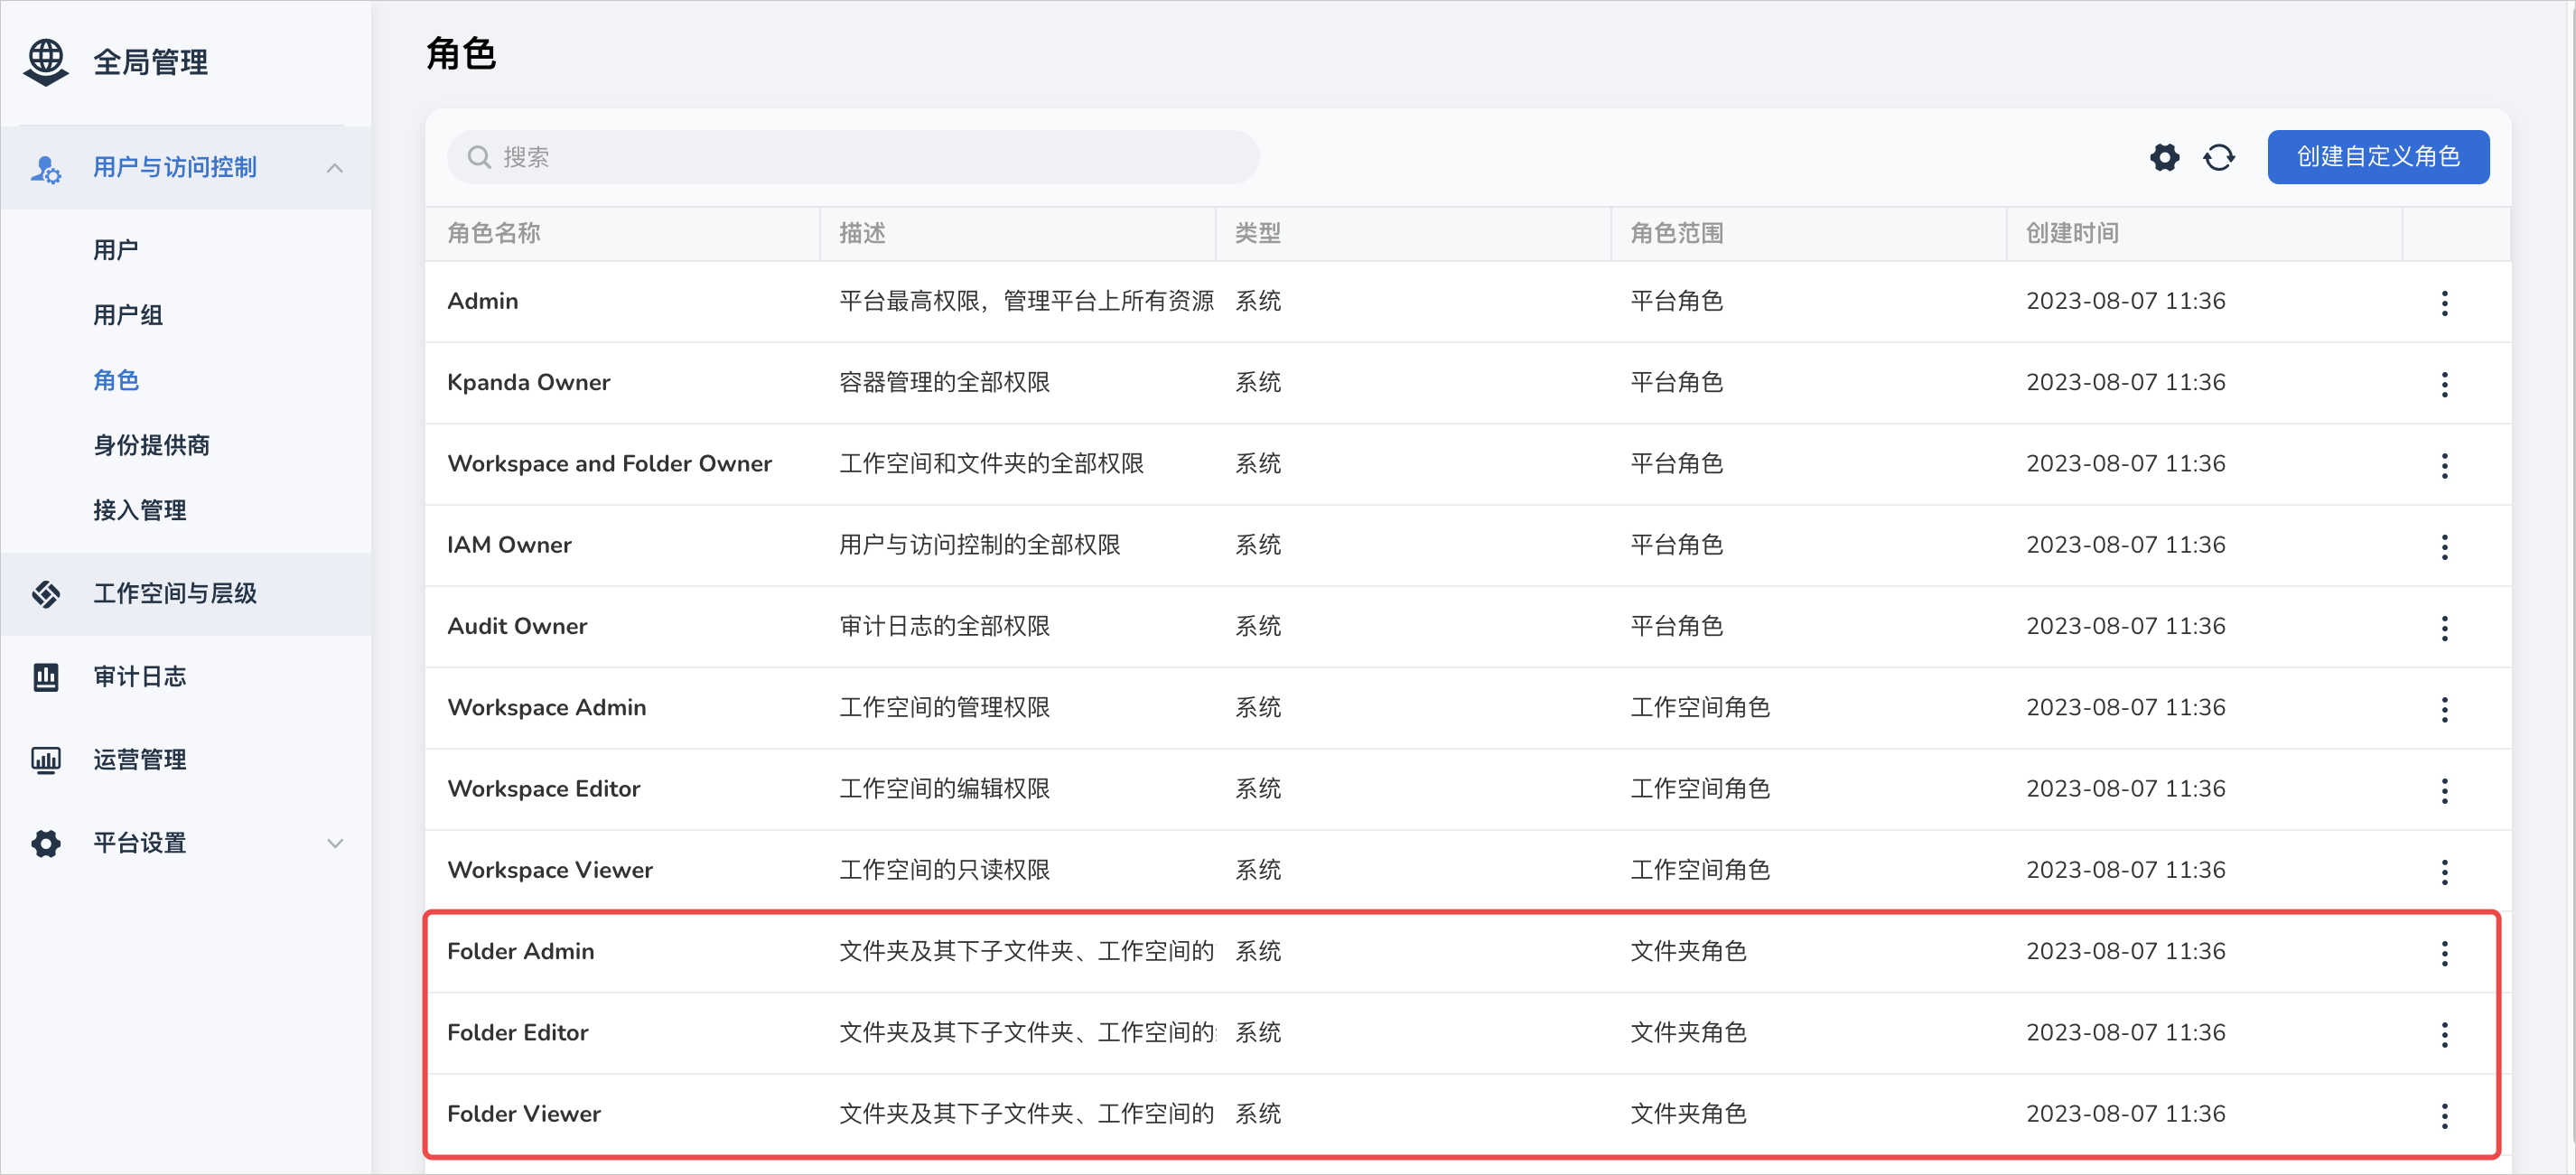Open more actions for Audit Owner

2445,628
